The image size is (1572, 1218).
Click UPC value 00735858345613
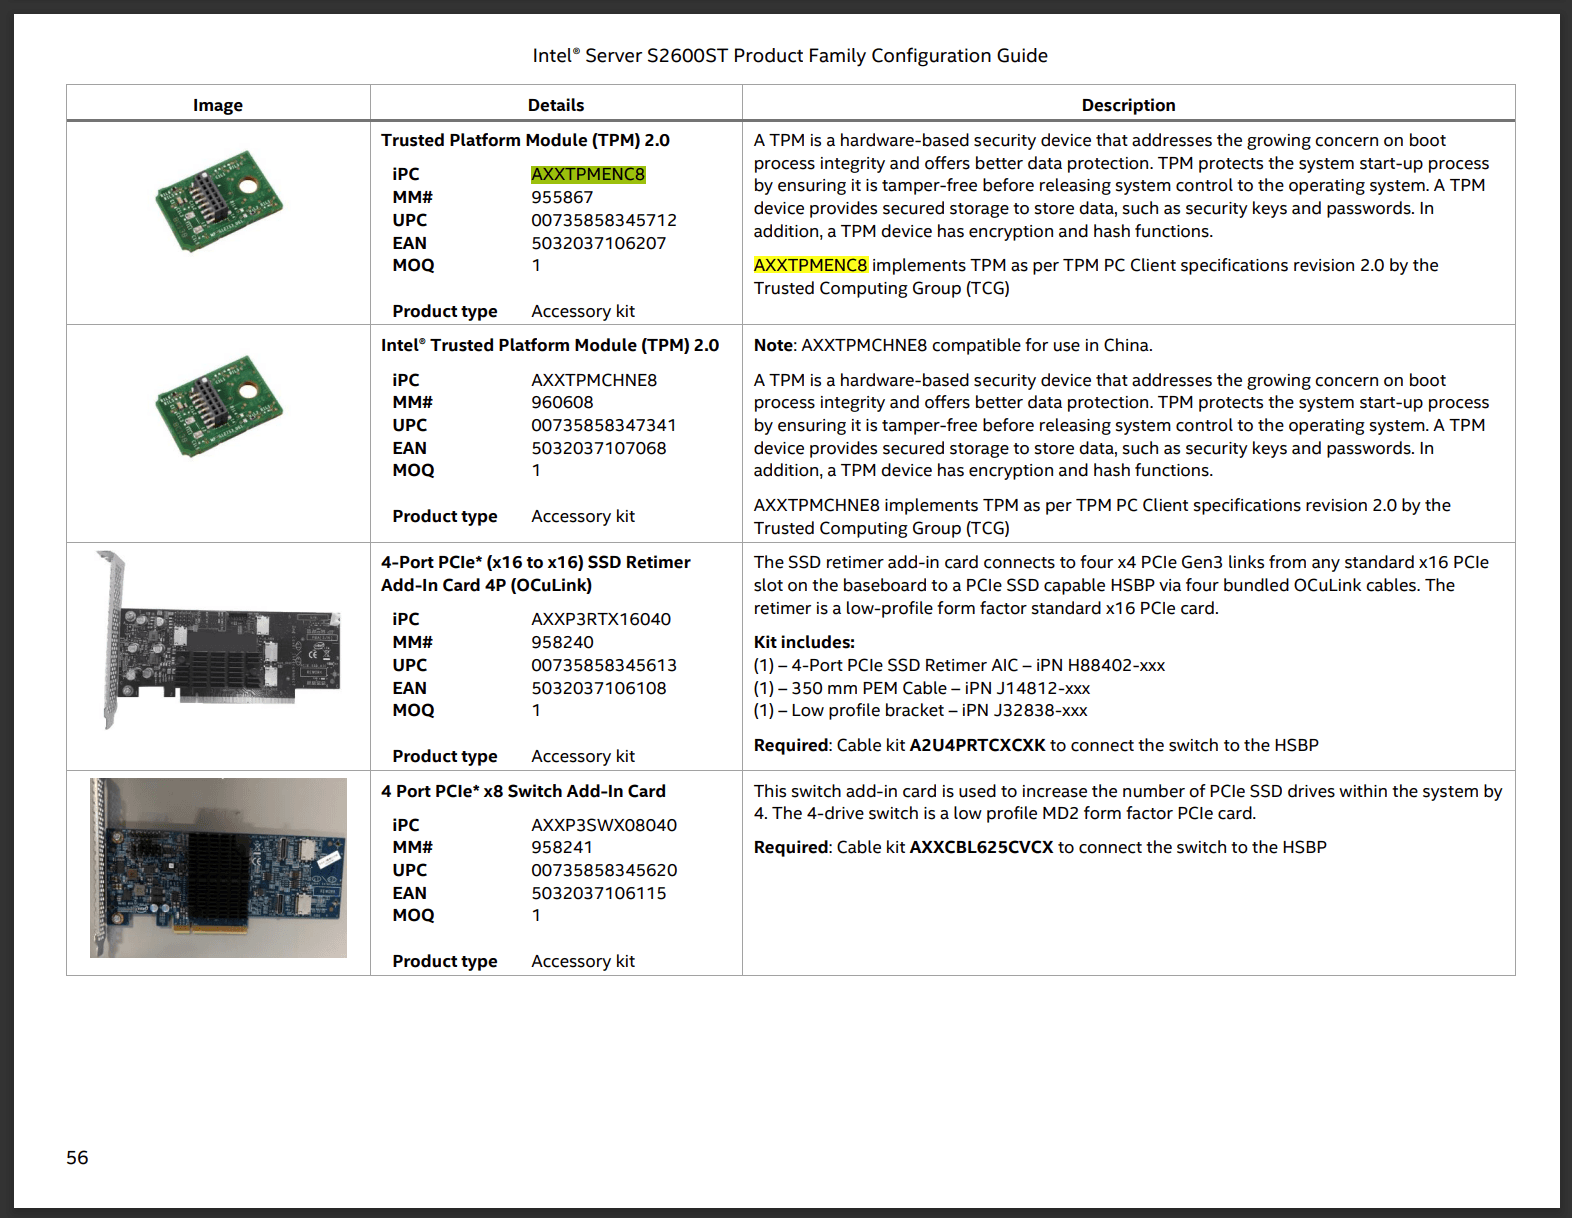pyautogui.click(x=604, y=665)
